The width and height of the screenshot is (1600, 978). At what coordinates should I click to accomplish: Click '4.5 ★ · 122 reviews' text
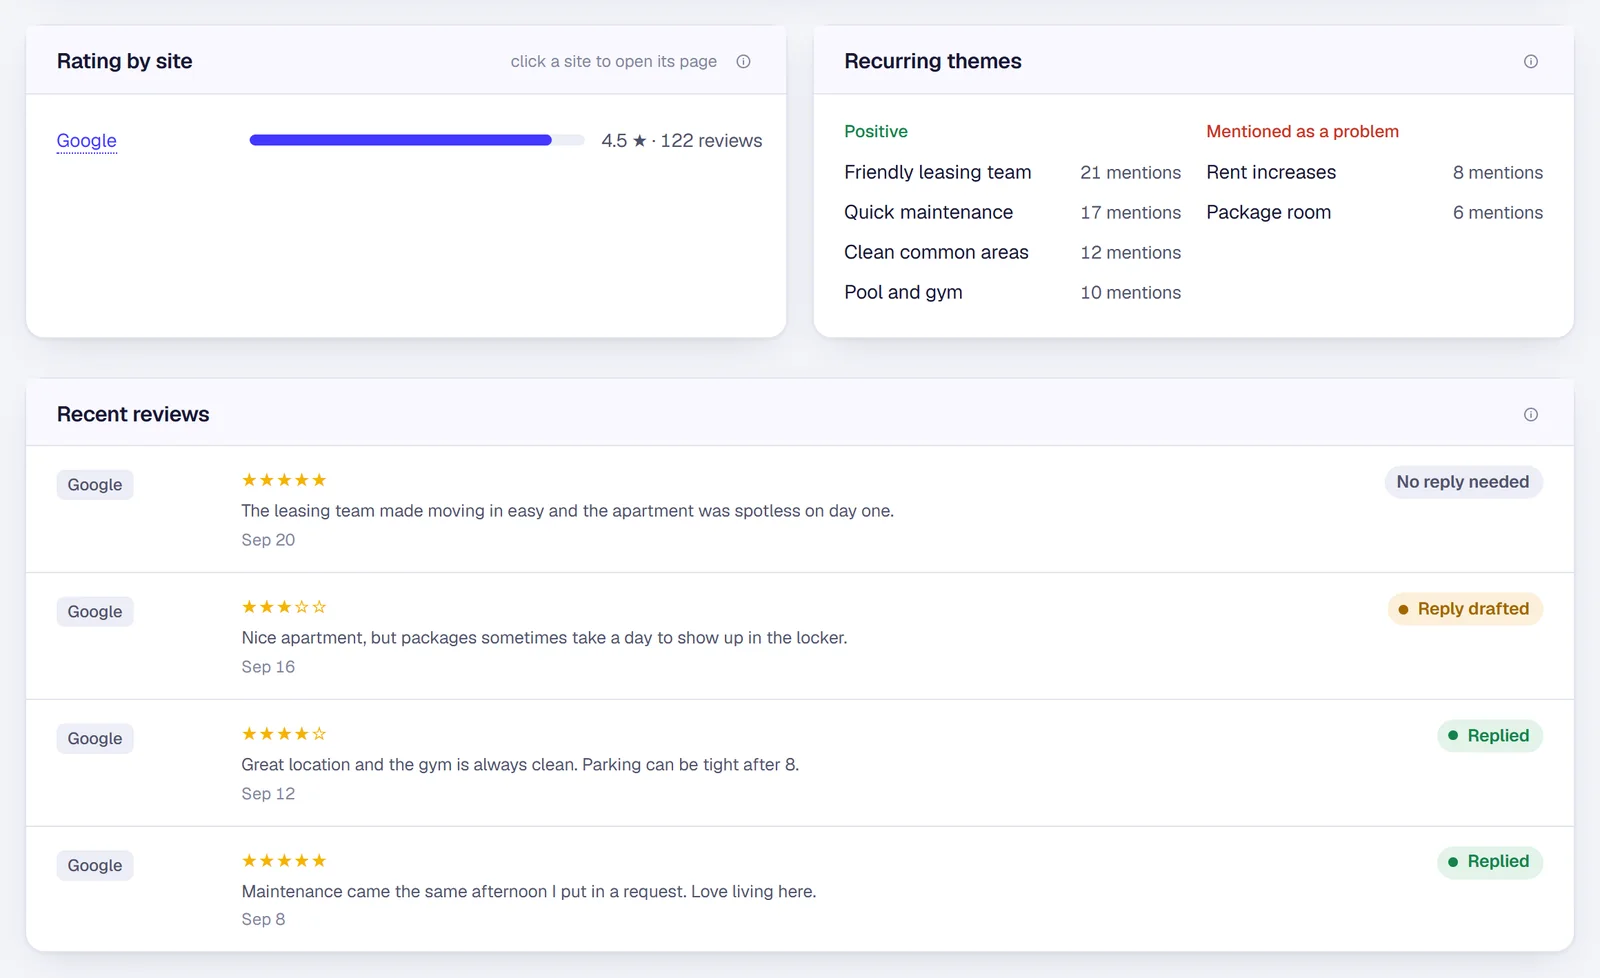click(682, 141)
